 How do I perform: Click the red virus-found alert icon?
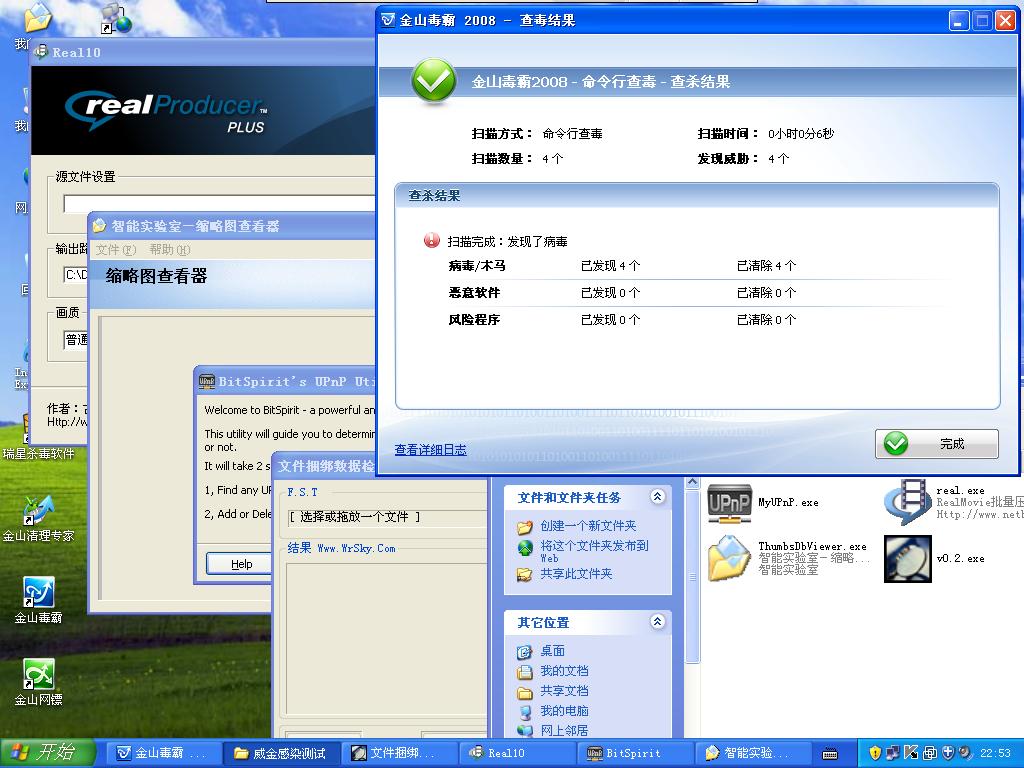432,240
